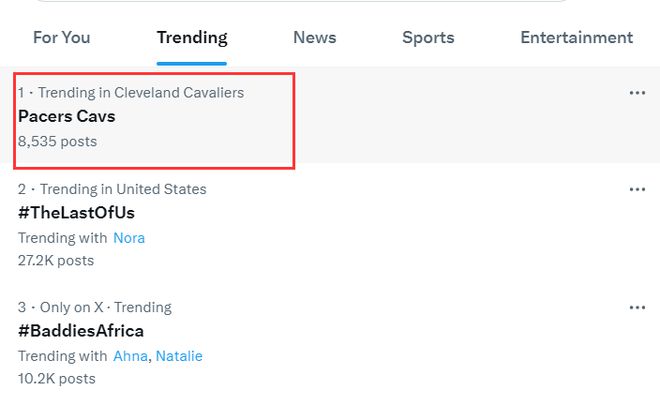The image size is (660, 405).
Task: Click the Natalie related trend link
Action: 179,356
